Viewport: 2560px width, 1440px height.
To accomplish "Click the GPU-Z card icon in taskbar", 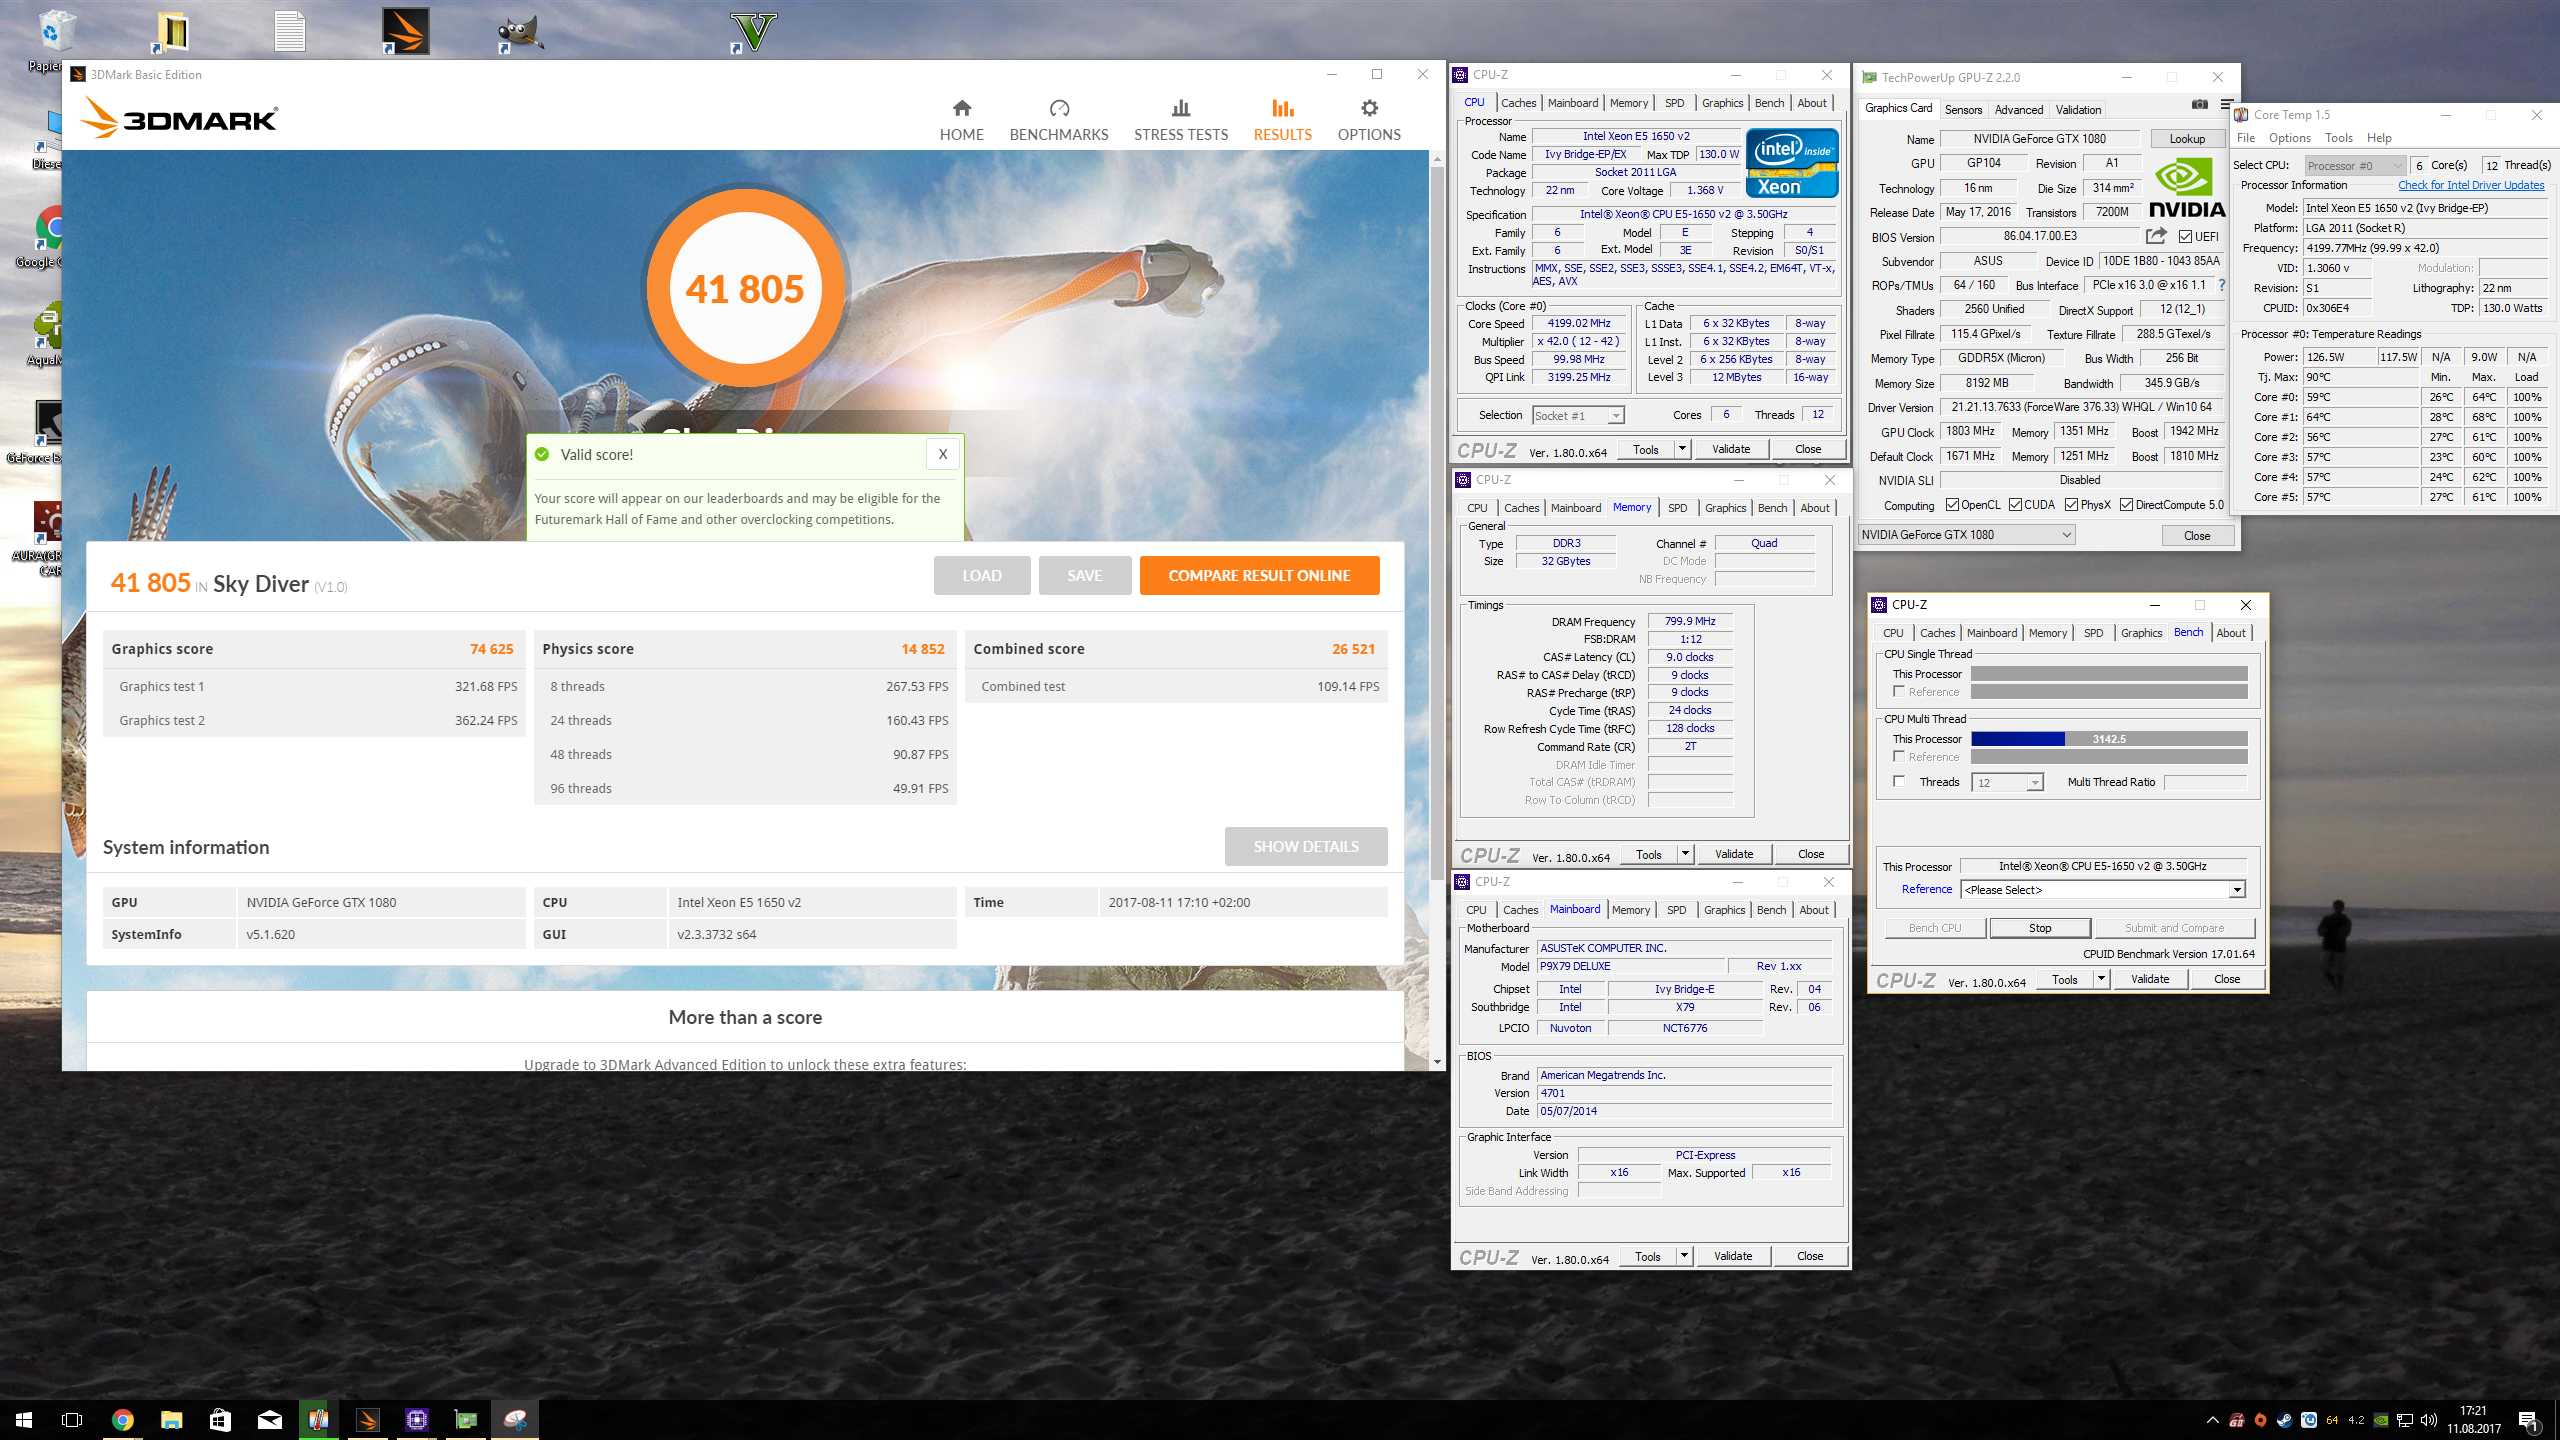I will (x=465, y=1419).
